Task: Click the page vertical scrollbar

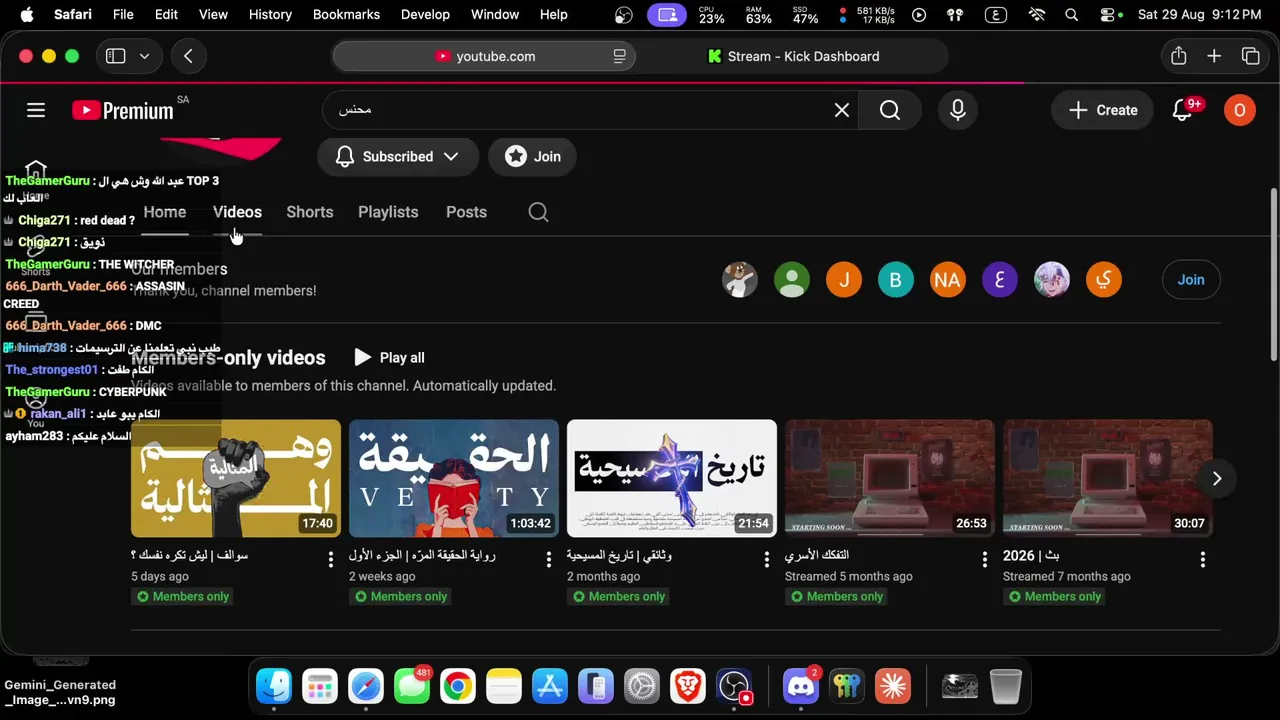Action: [1273, 275]
